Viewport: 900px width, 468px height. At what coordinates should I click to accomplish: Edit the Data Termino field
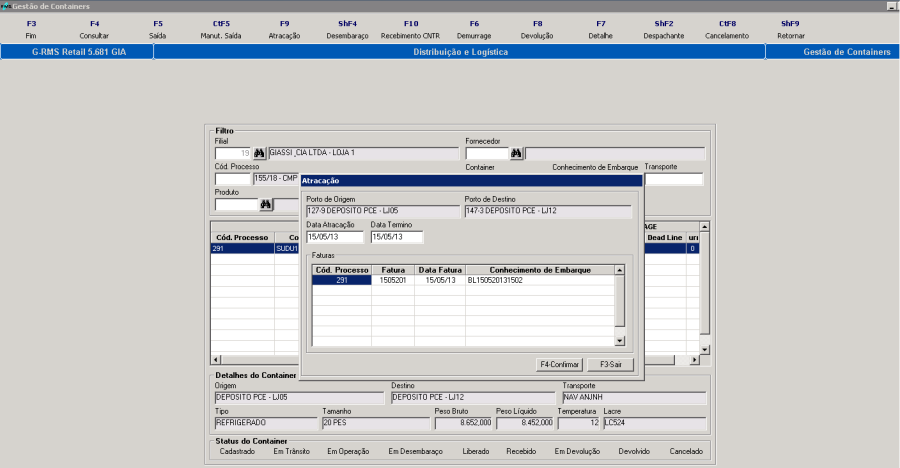click(397, 237)
